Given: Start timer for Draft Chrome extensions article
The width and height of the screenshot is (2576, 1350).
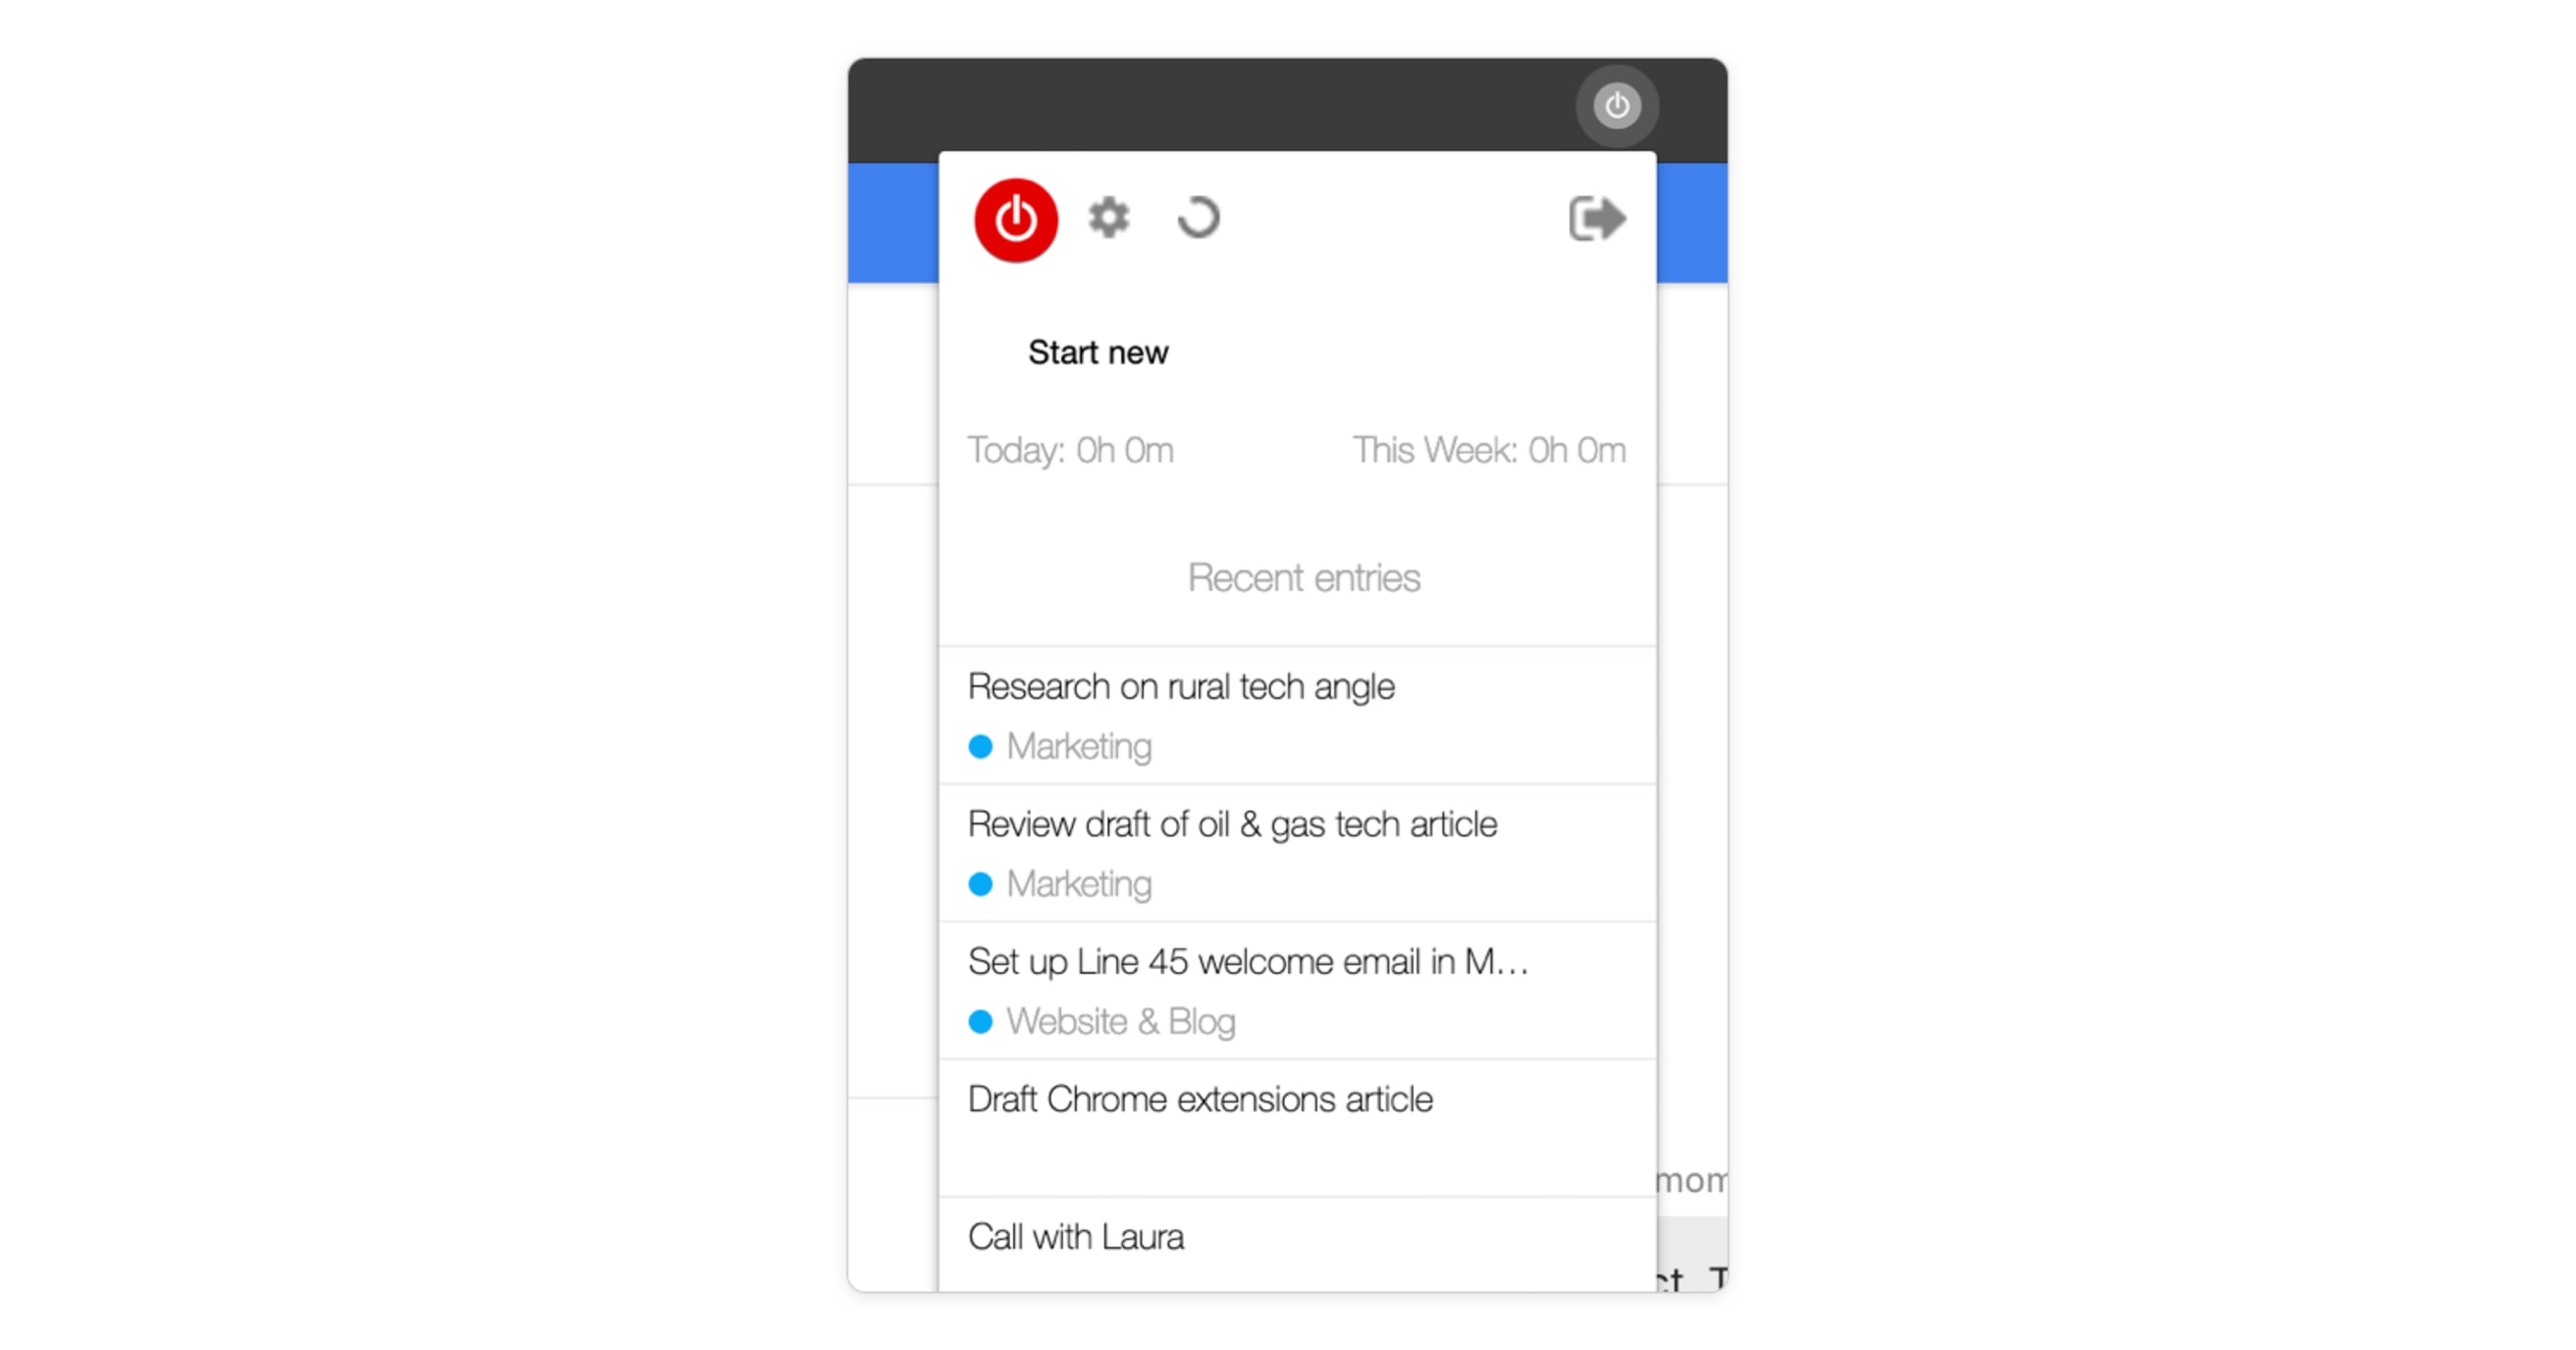Looking at the screenshot, I should tap(1198, 1100).
